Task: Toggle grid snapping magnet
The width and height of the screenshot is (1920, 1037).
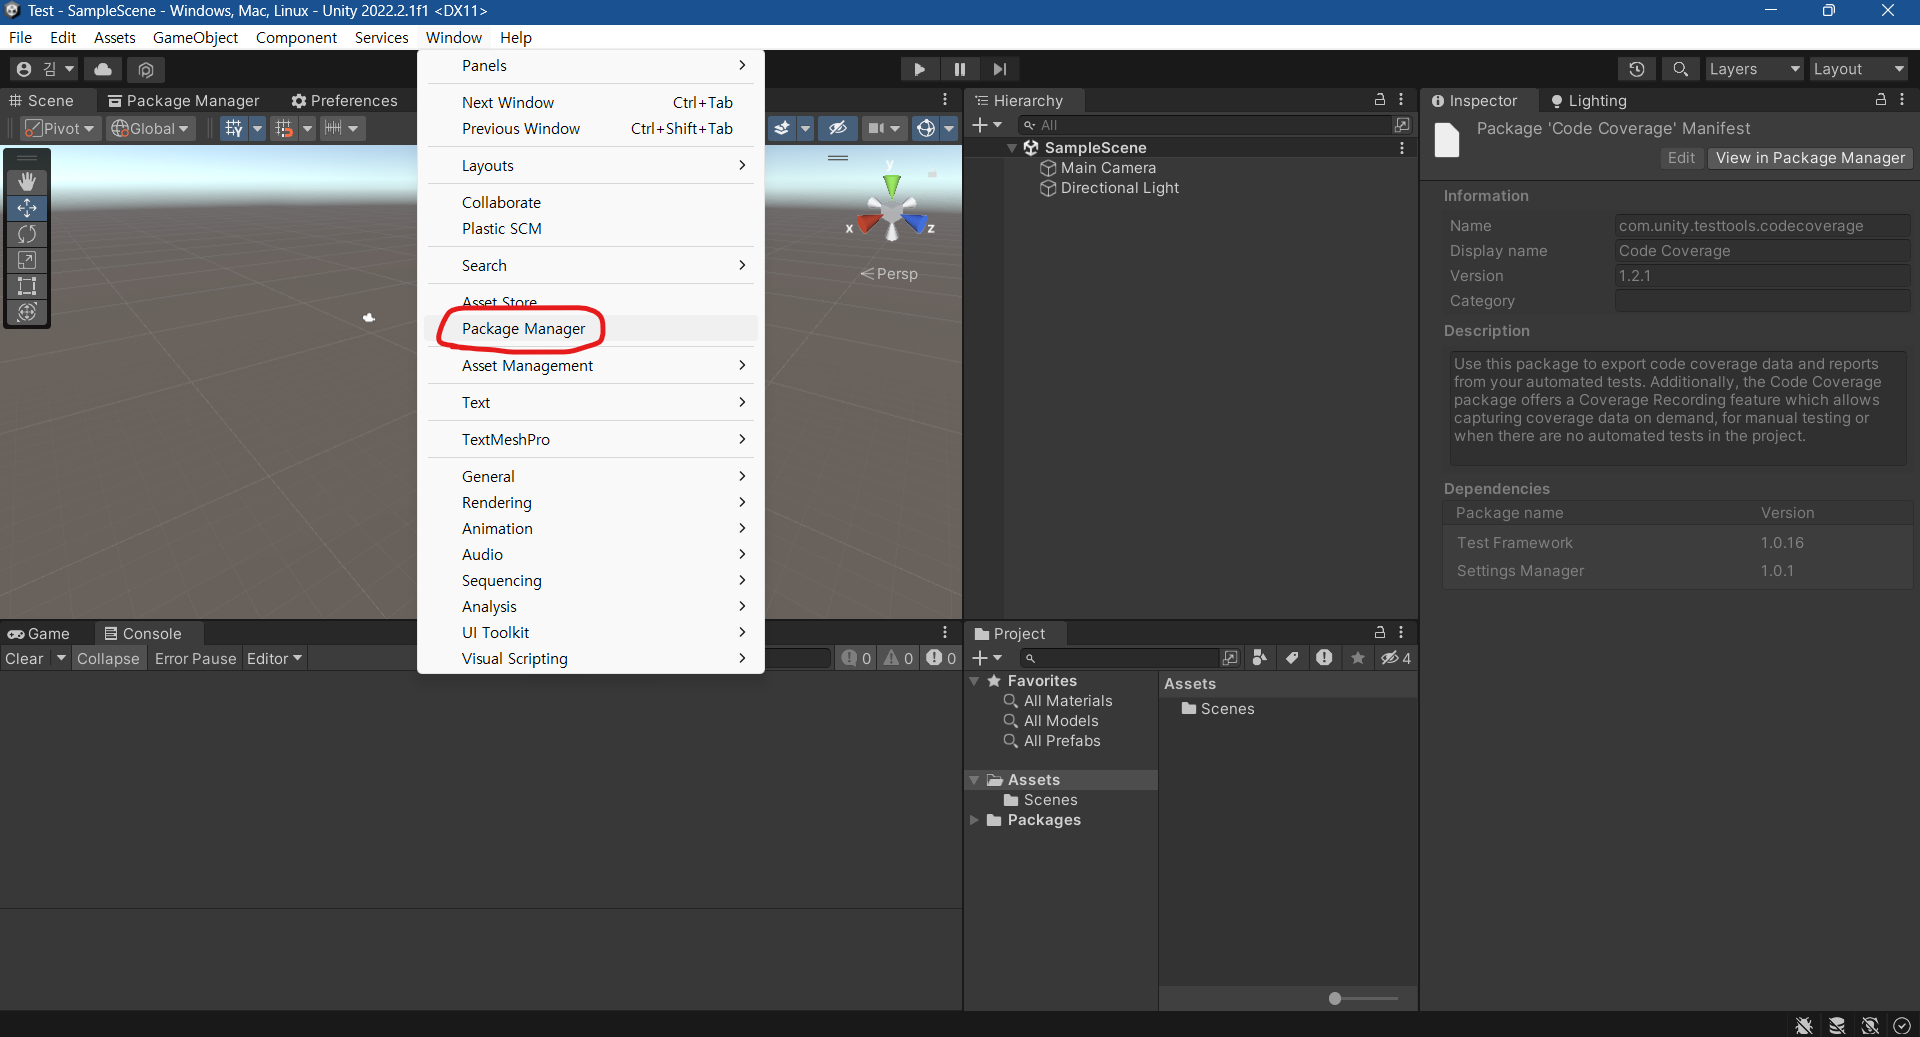Action: pos(285,128)
